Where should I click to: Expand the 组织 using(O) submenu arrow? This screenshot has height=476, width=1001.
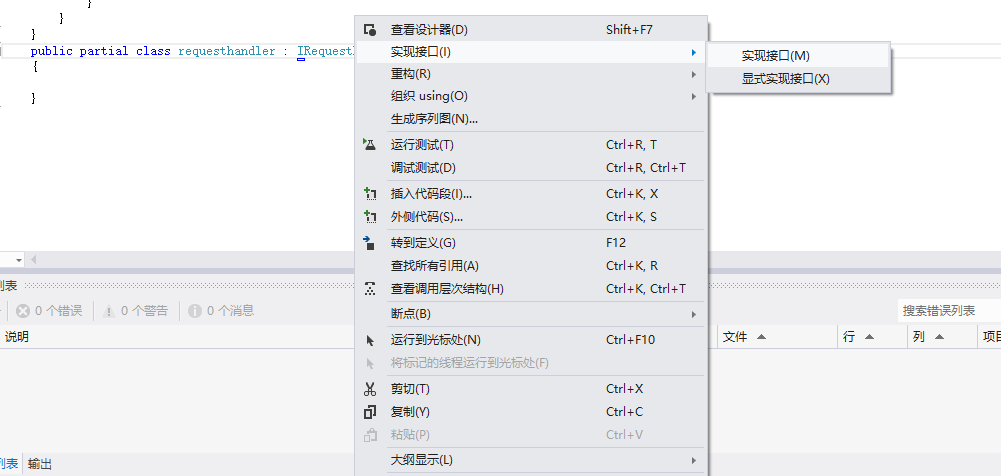click(x=693, y=96)
